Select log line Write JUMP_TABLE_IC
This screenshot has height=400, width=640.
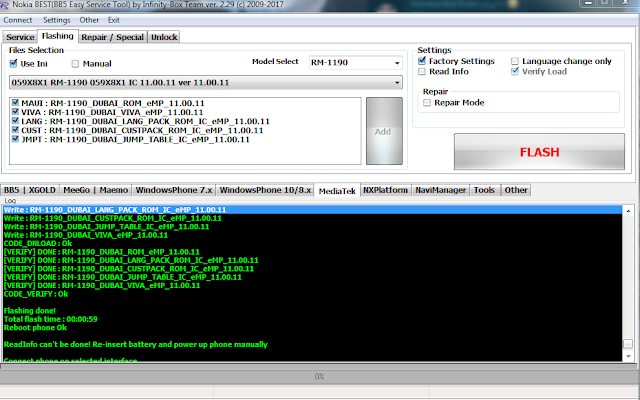(x=107, y=227)
